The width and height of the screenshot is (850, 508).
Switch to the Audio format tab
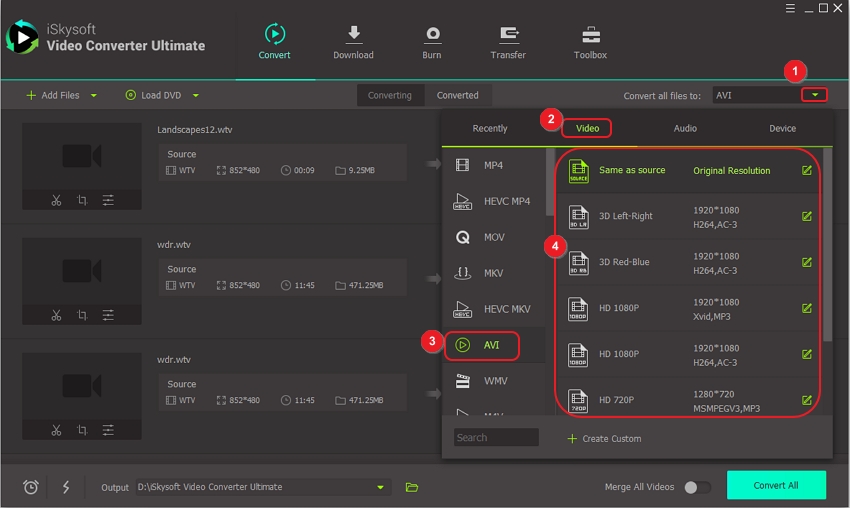(x=685, y=128)
